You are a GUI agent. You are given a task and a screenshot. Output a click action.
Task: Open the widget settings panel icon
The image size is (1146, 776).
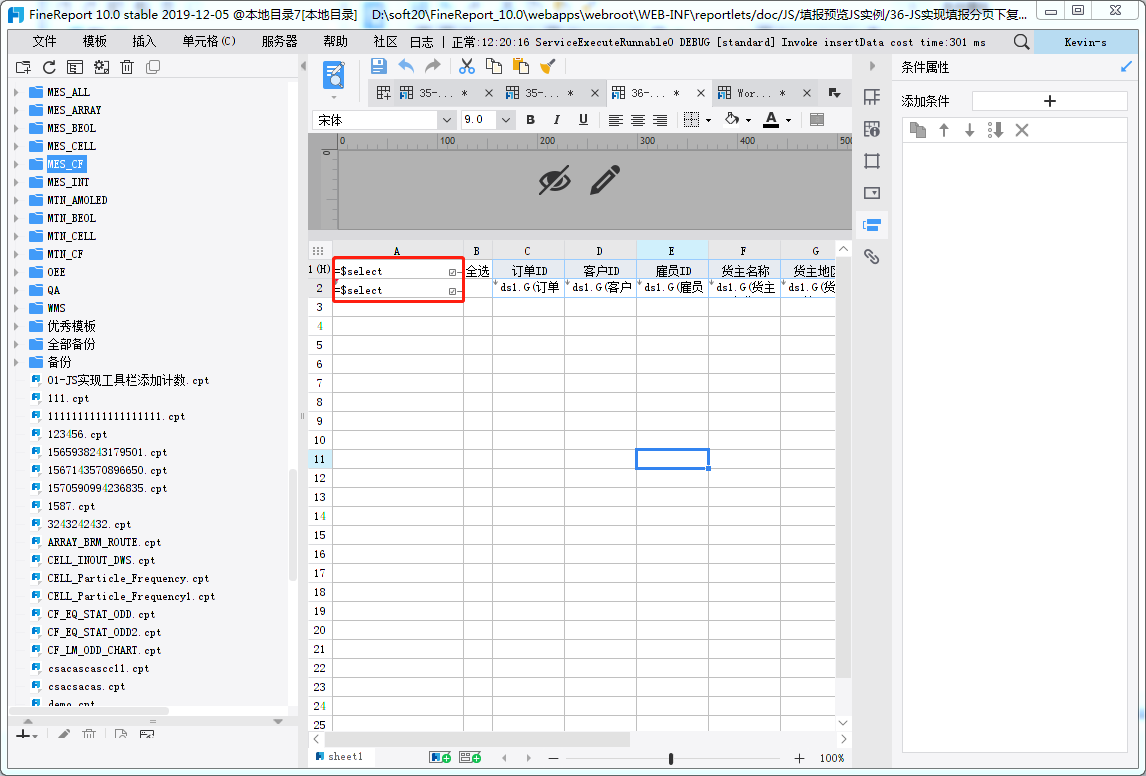872,193
